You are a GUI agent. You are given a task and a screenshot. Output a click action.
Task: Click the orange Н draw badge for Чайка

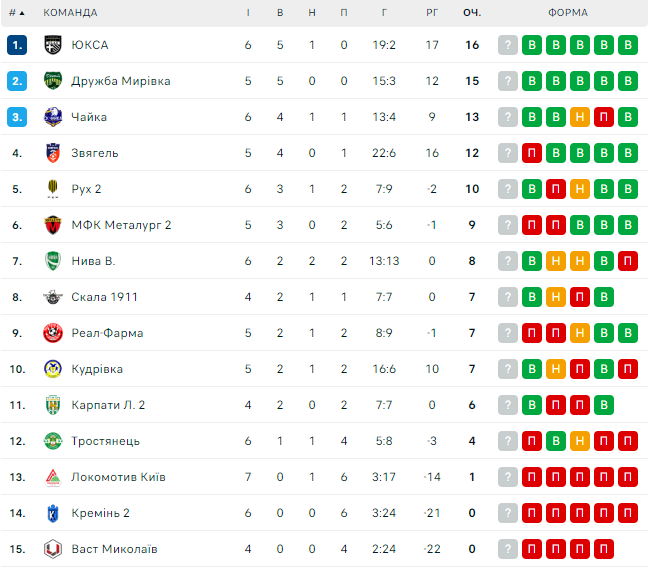tap(580, 117)
